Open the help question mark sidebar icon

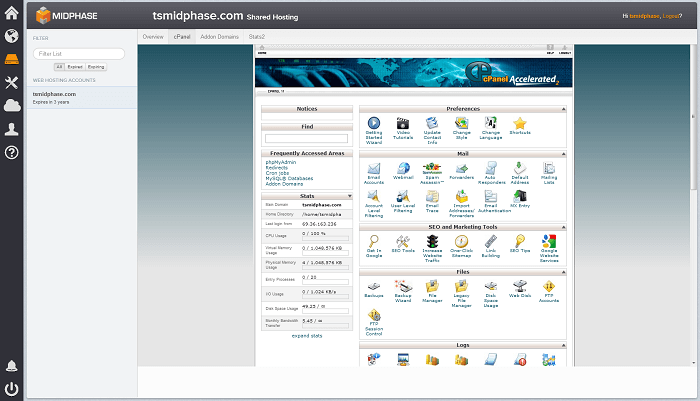click(12, 152)
